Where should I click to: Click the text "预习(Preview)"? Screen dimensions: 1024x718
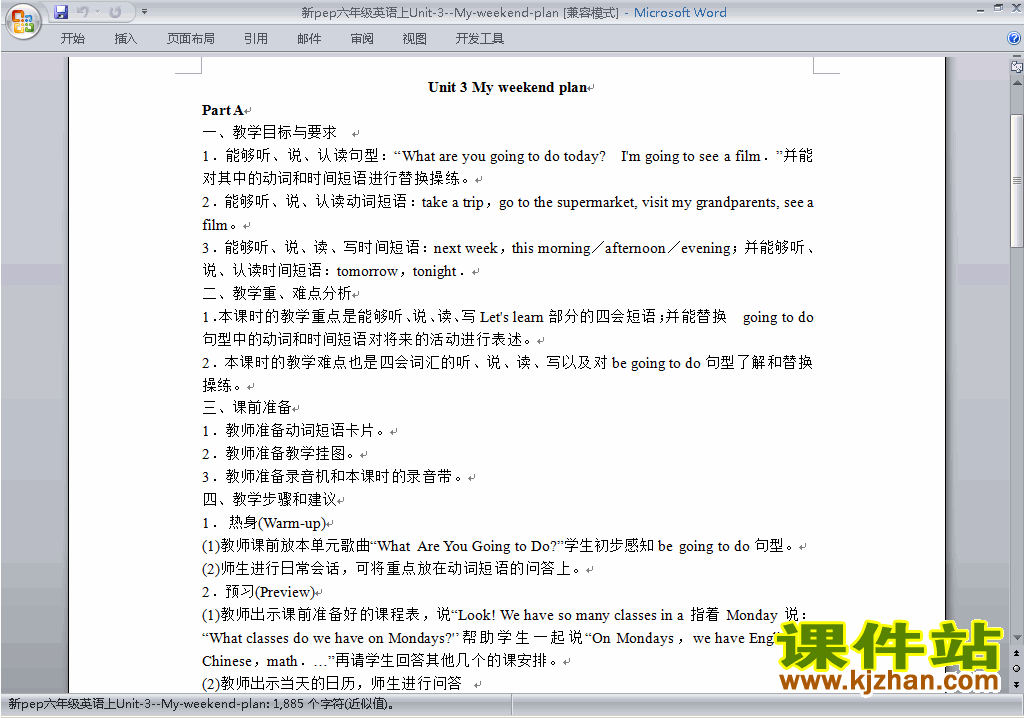(270, 592)
